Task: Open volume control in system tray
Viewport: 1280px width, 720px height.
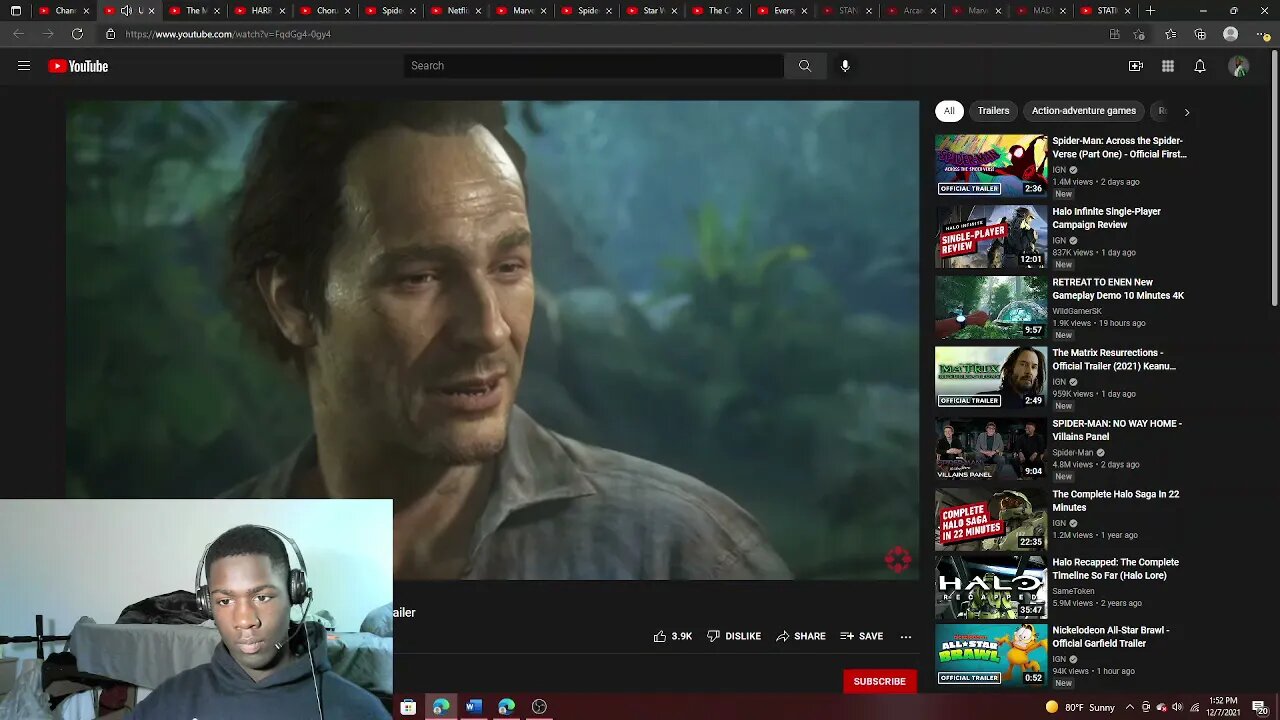Action: [x=1177, y=707]
